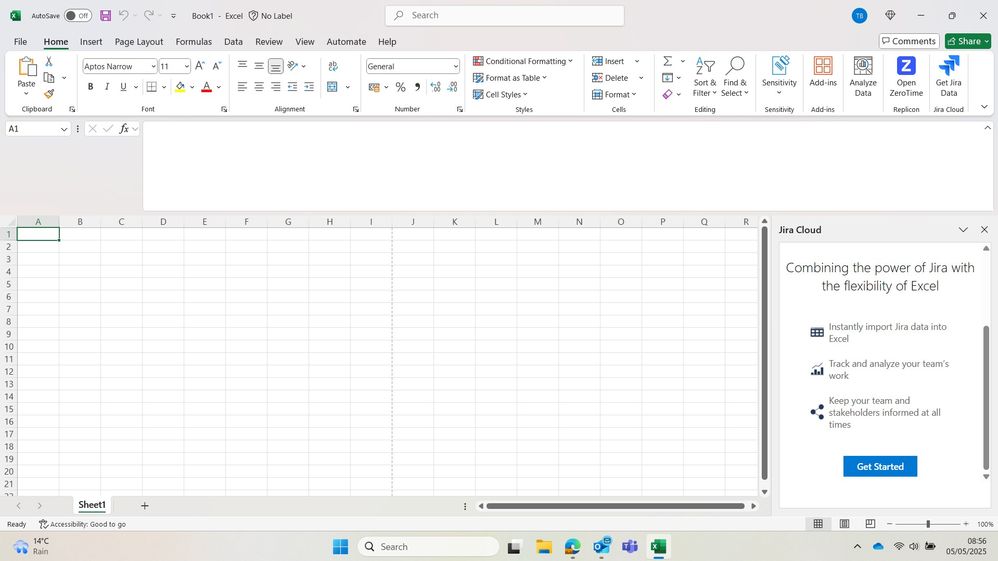Click Get Jira Data icon

(x=948, y=76)
